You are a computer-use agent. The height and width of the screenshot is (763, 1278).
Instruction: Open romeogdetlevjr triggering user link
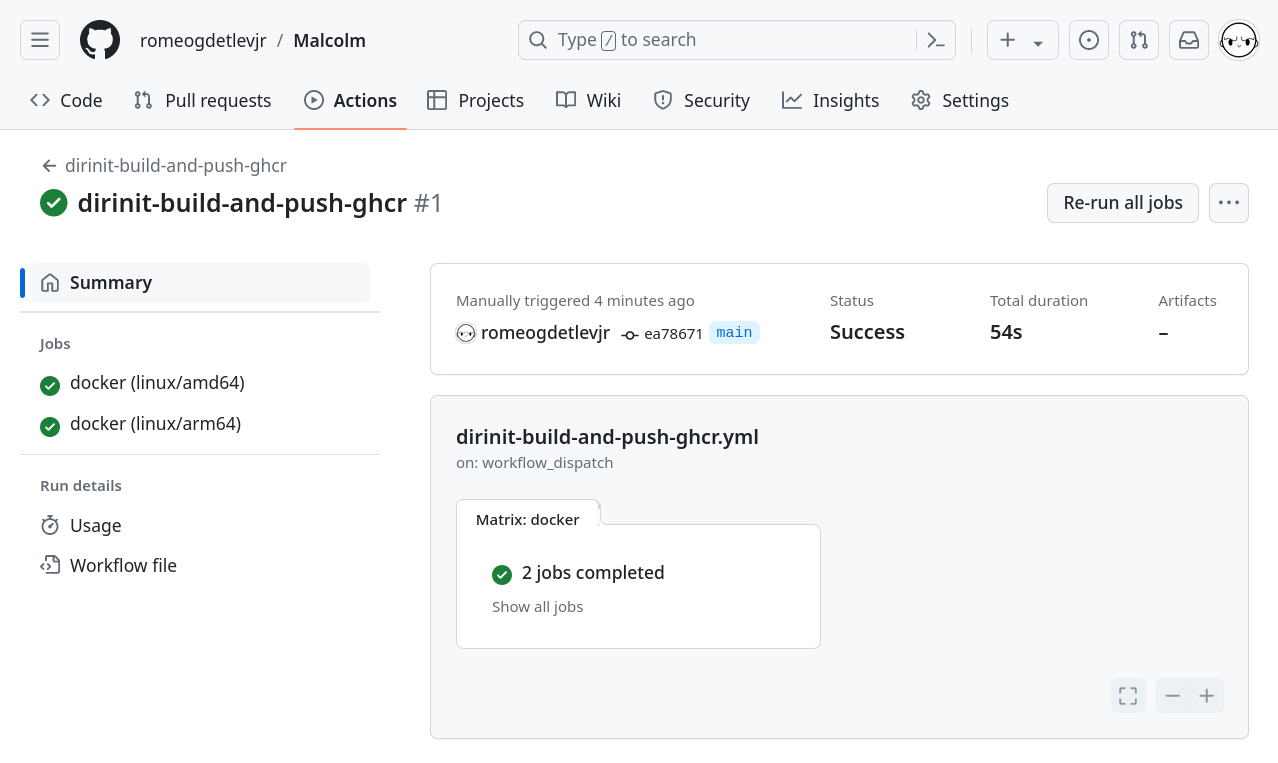click(545, 333)
